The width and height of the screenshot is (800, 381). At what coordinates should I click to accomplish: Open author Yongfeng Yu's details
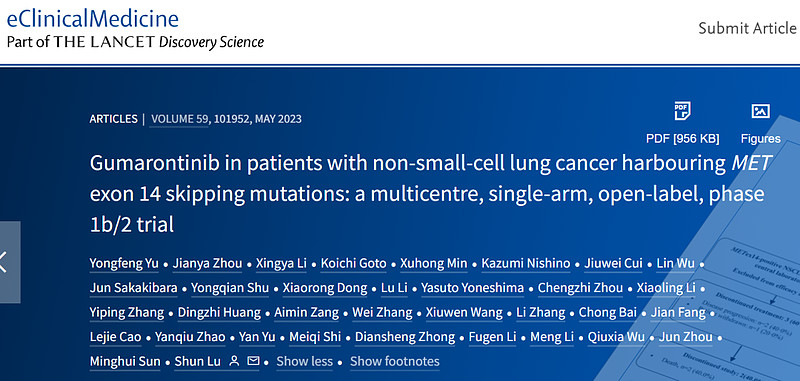[x=124, y=264]
